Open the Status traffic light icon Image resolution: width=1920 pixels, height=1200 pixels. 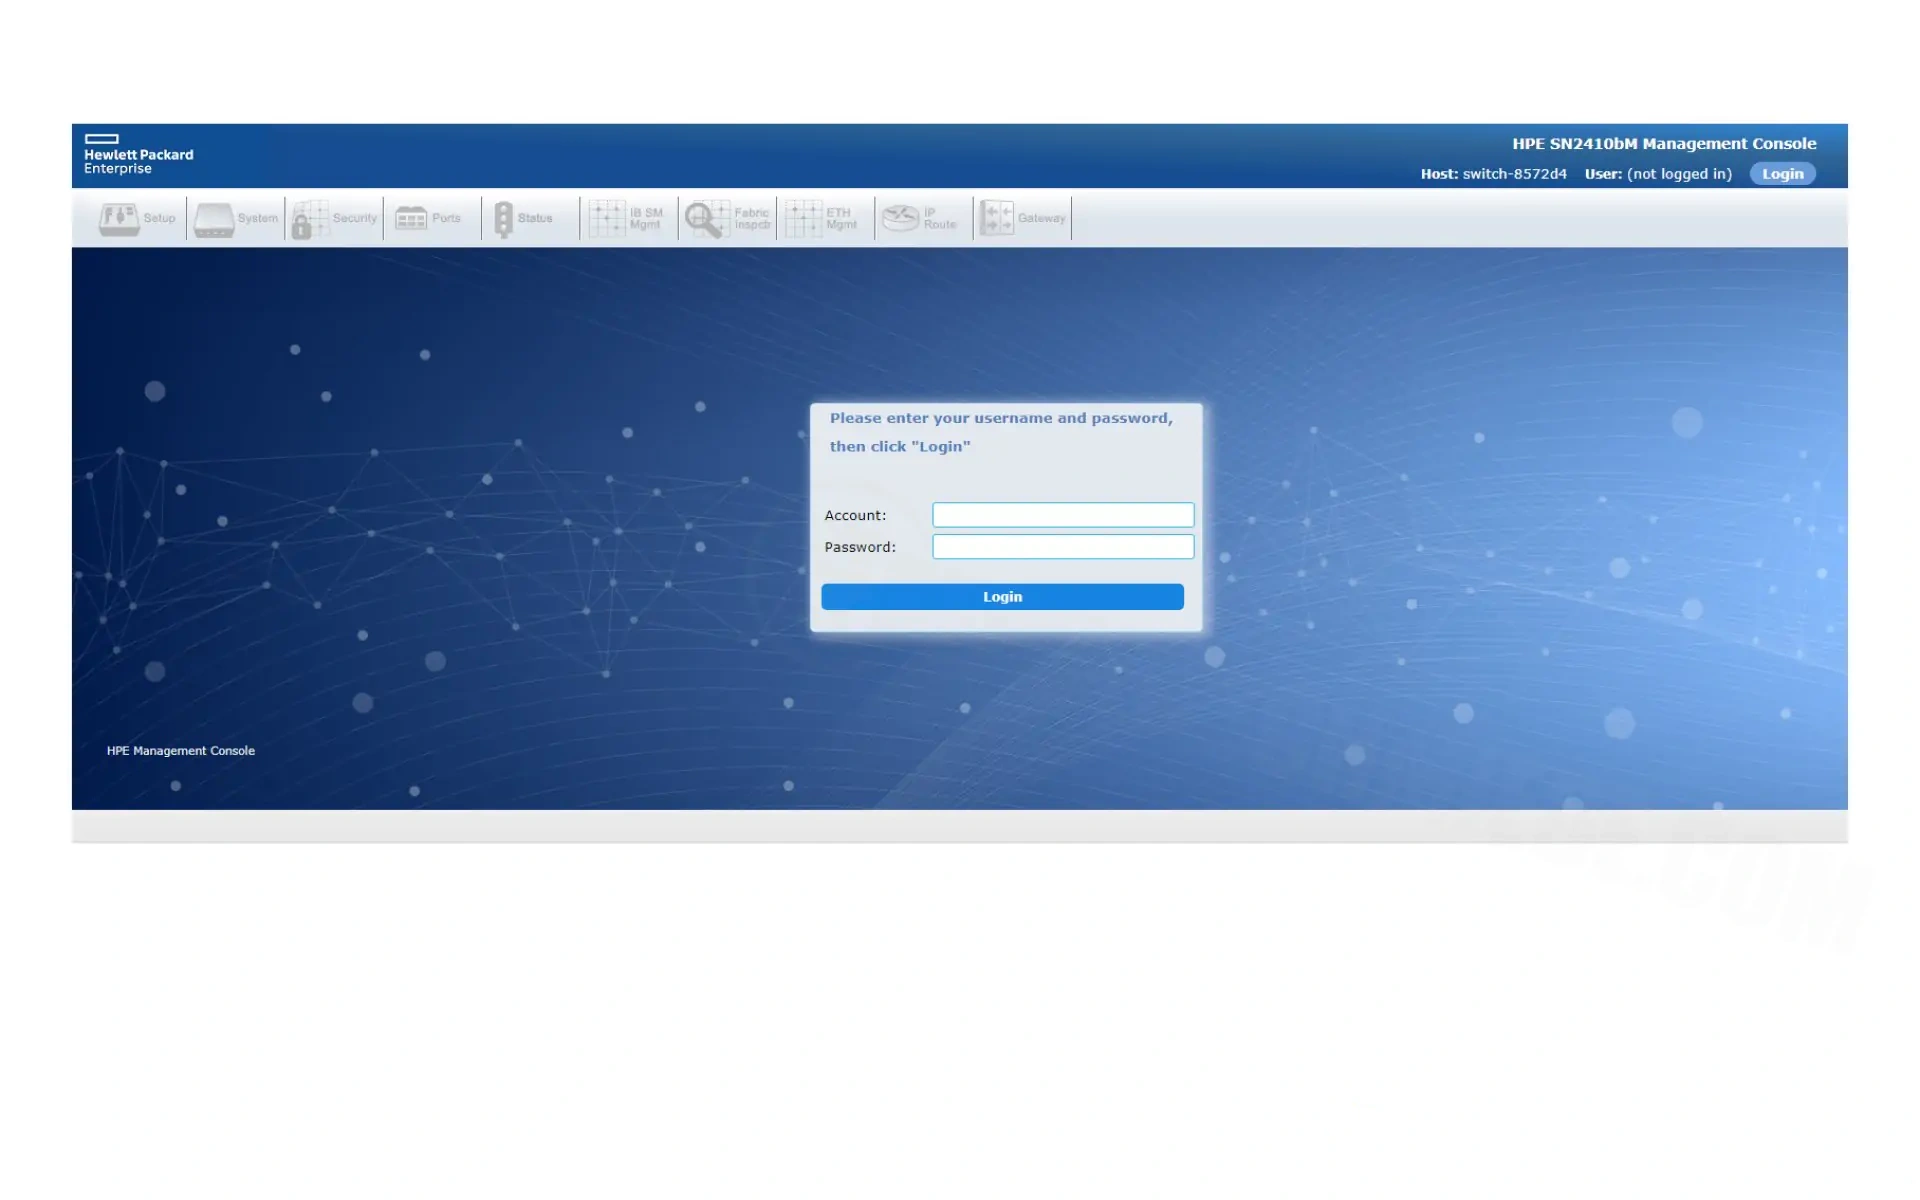[x=504, y=218]
